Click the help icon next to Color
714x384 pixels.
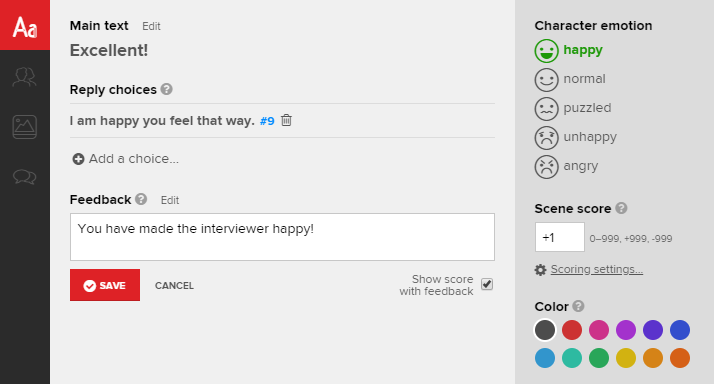coord(578,306)
